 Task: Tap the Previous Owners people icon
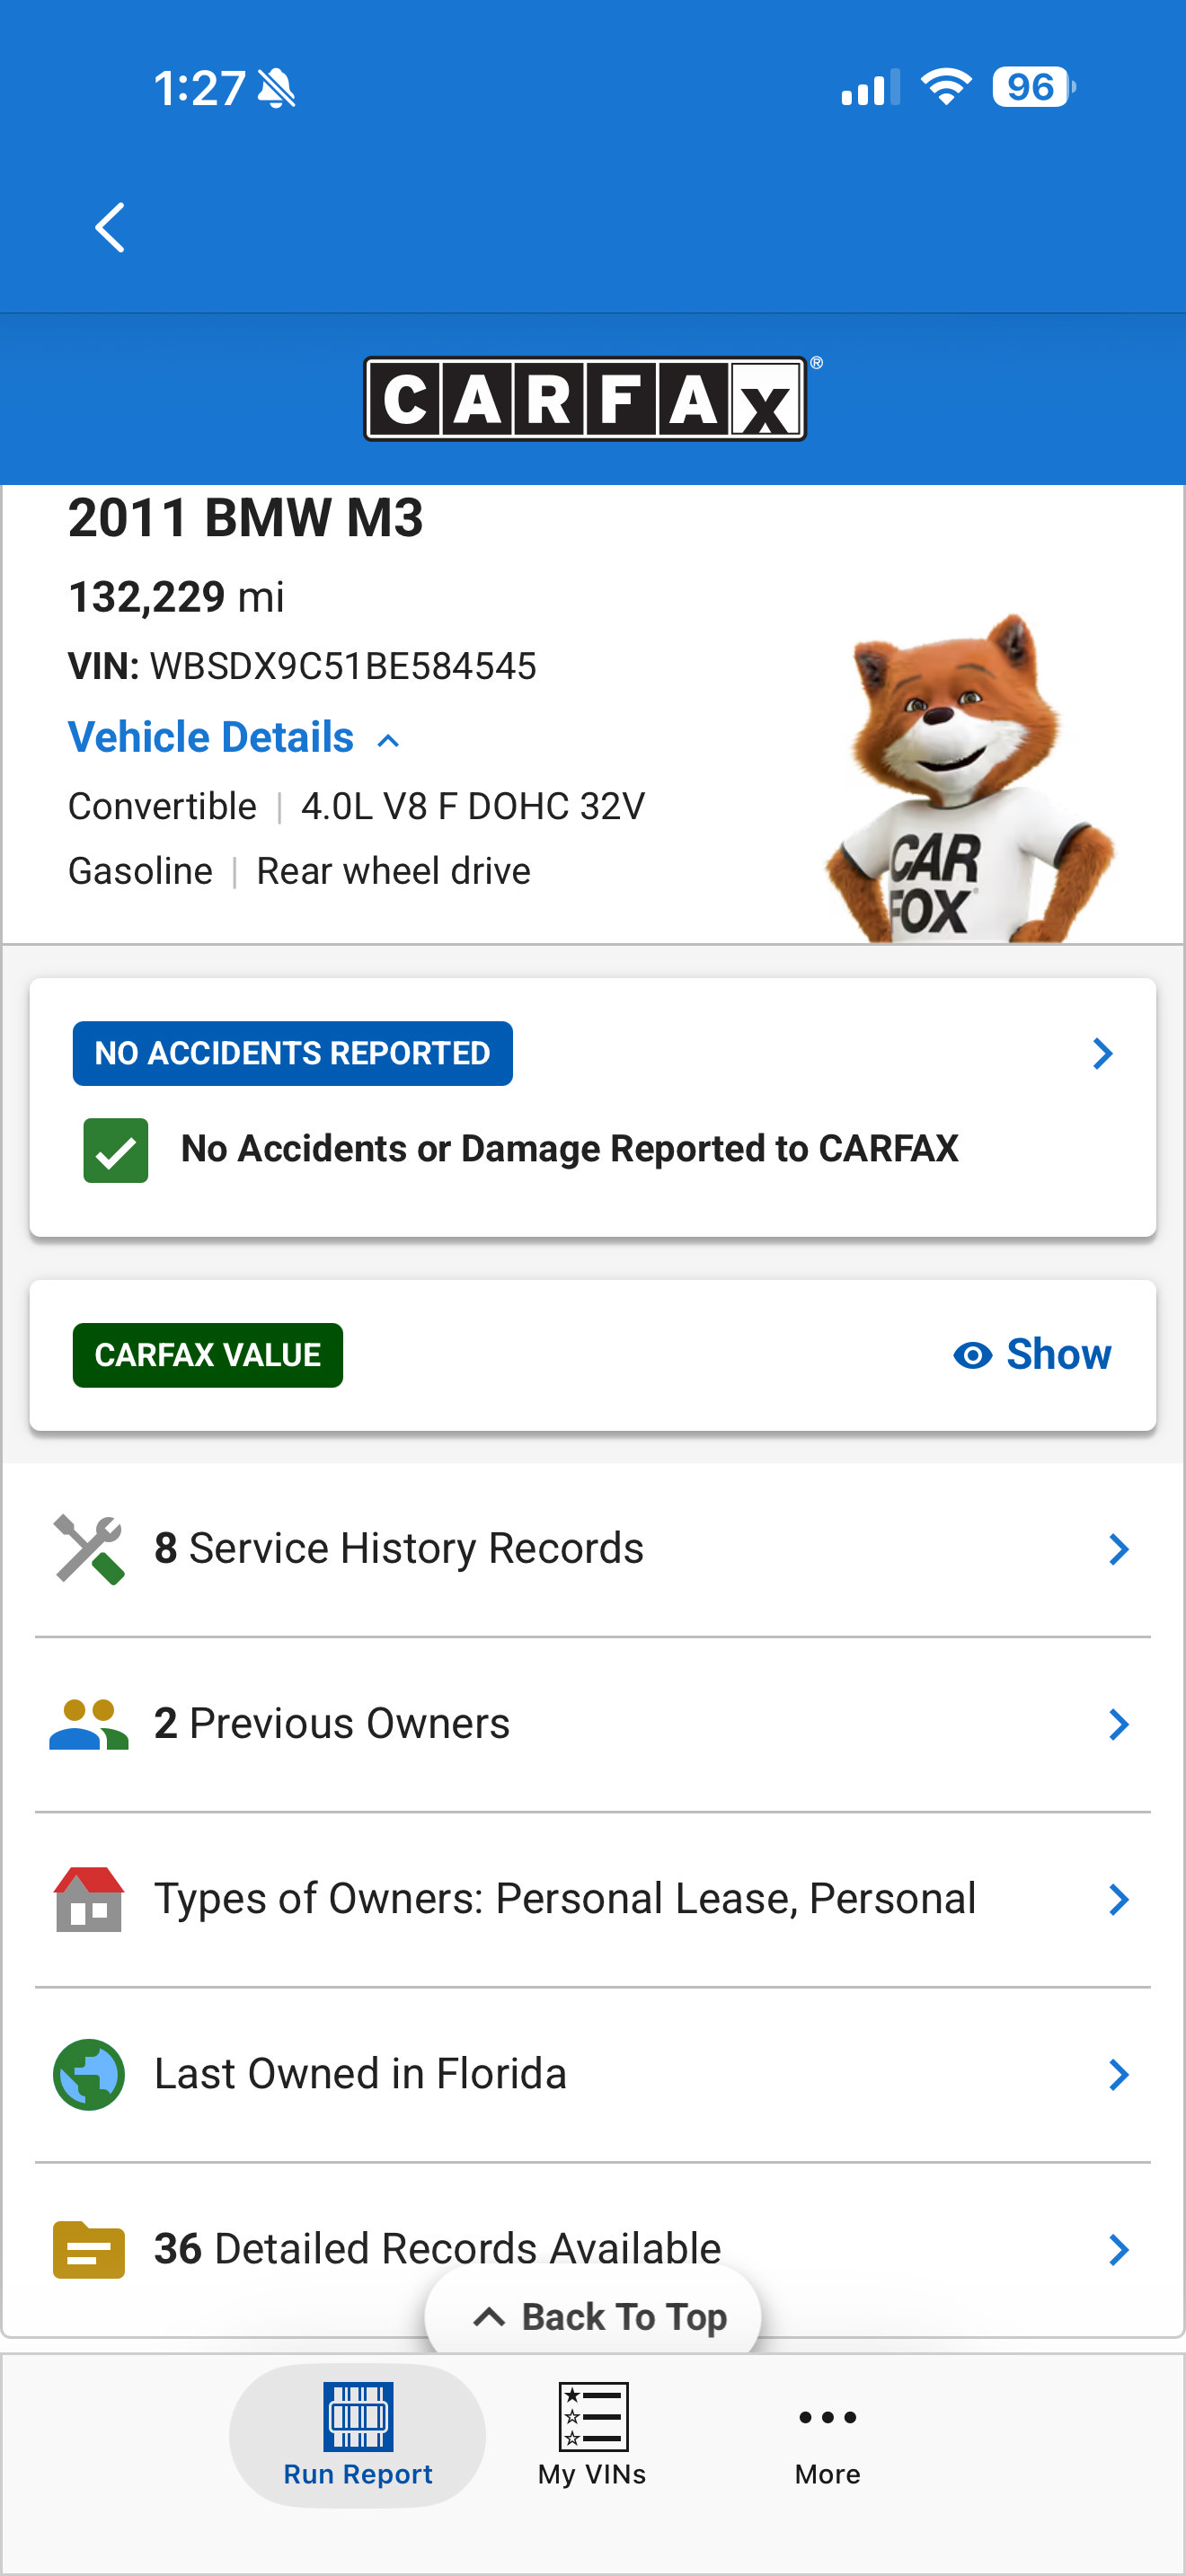click(89, 1724)
